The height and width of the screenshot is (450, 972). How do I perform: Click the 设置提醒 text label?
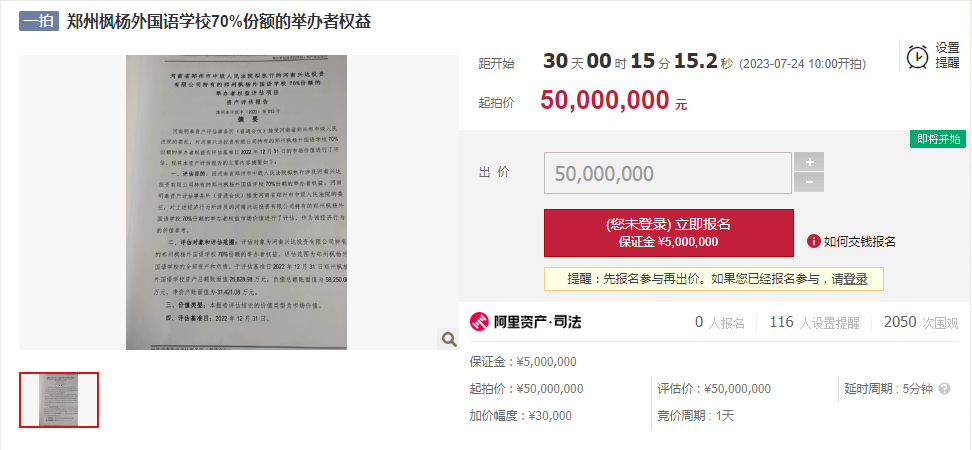click(x=947, y=56)
